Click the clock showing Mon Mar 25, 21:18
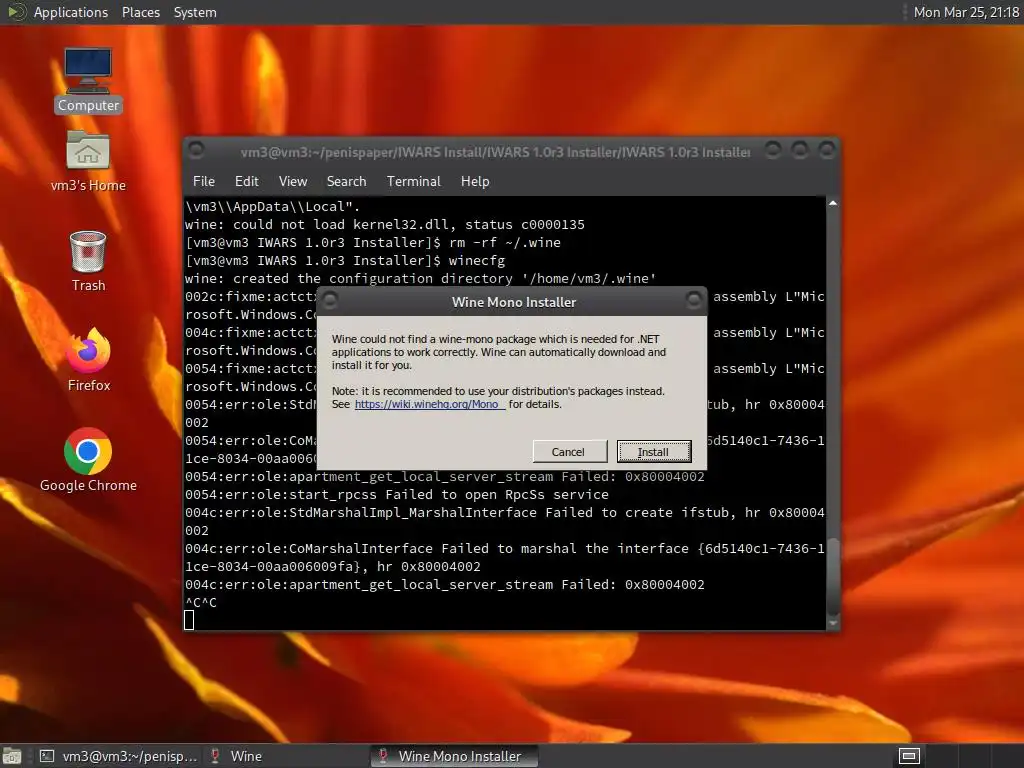The width and height of the screenshot is (1024, 768). point(966,12)
